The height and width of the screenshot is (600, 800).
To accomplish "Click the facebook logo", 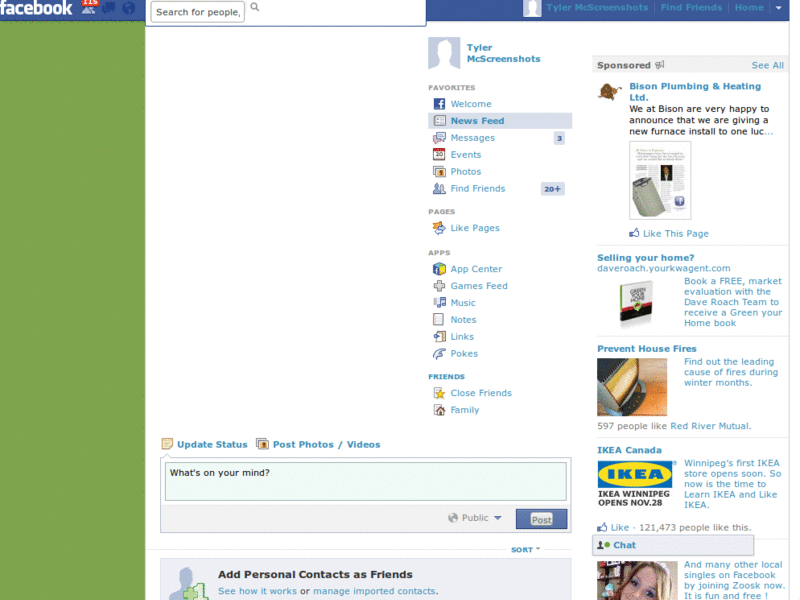I will coord(36,8).
